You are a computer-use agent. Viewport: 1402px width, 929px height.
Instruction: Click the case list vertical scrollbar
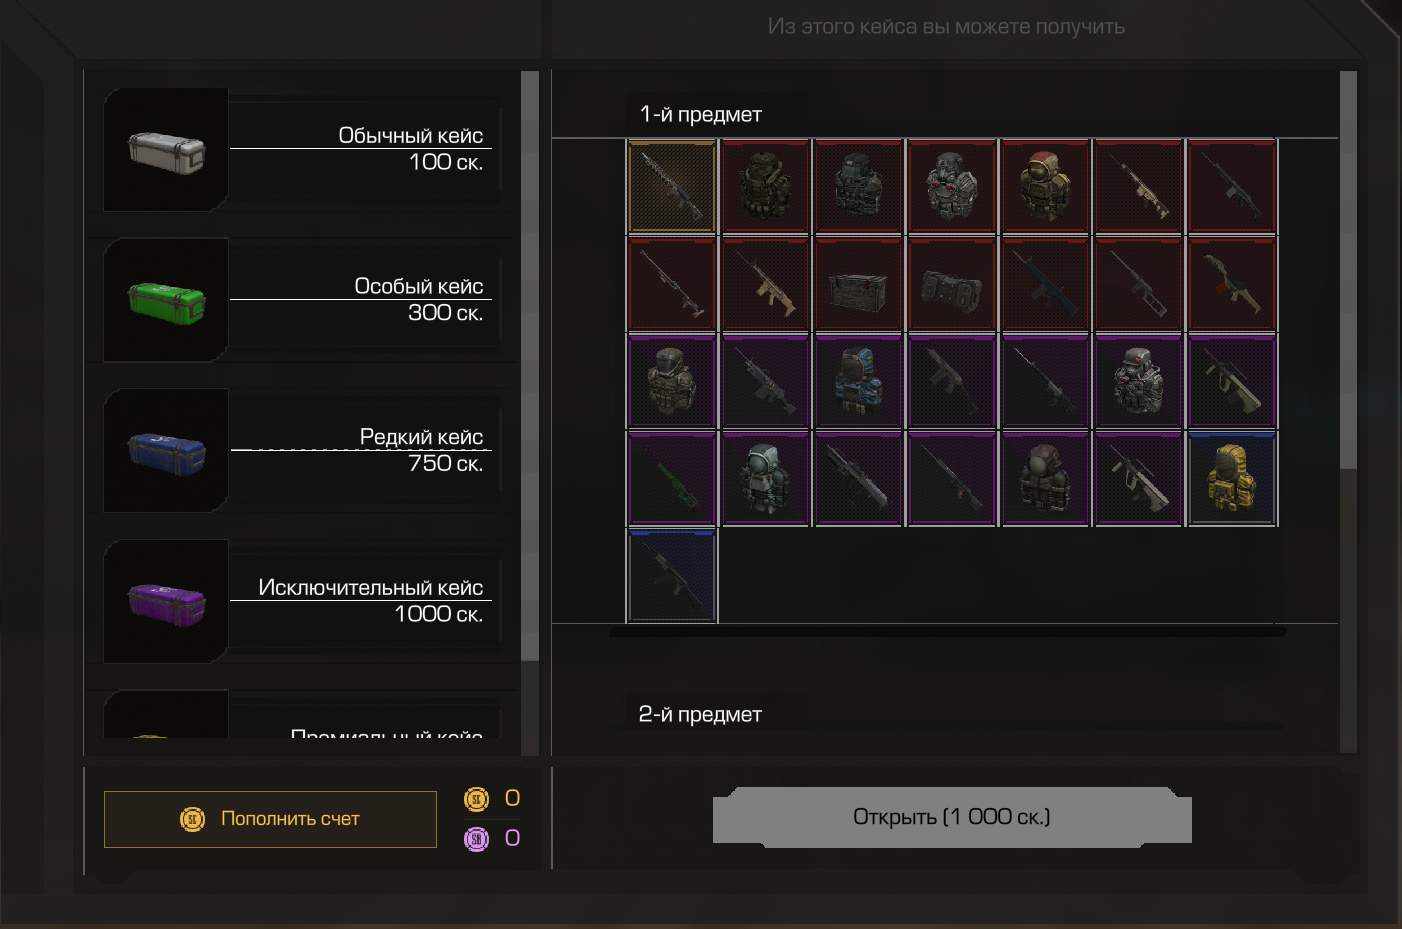tap(530, 366)
